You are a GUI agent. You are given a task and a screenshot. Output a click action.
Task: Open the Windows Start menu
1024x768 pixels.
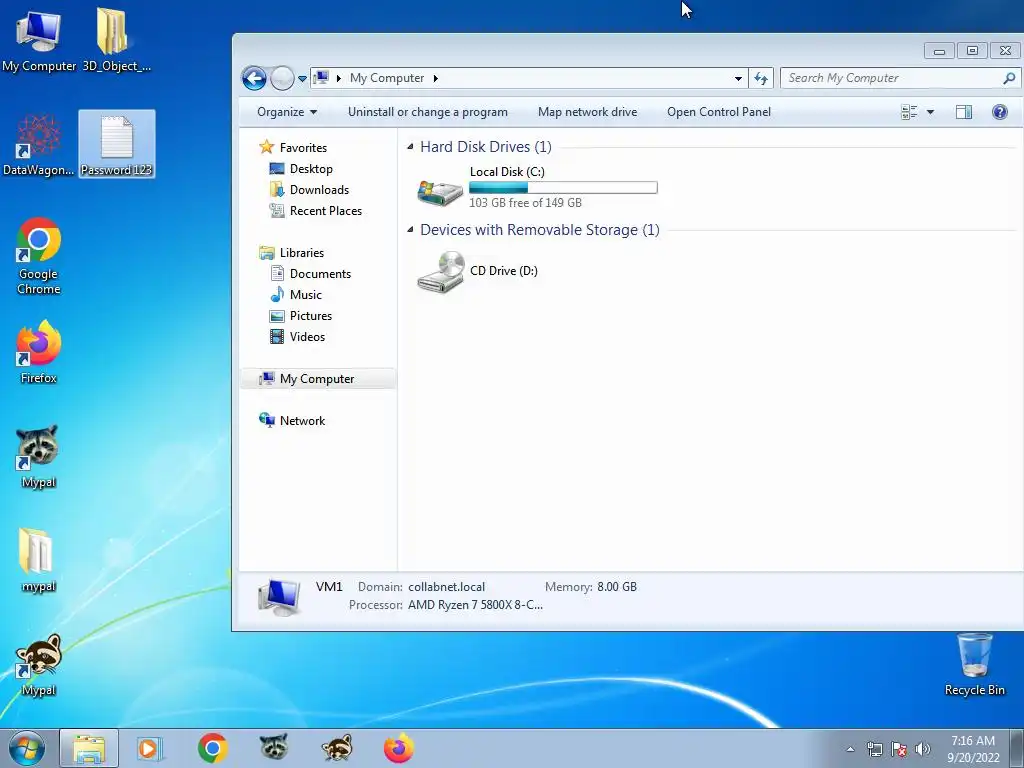pos(27,748)
